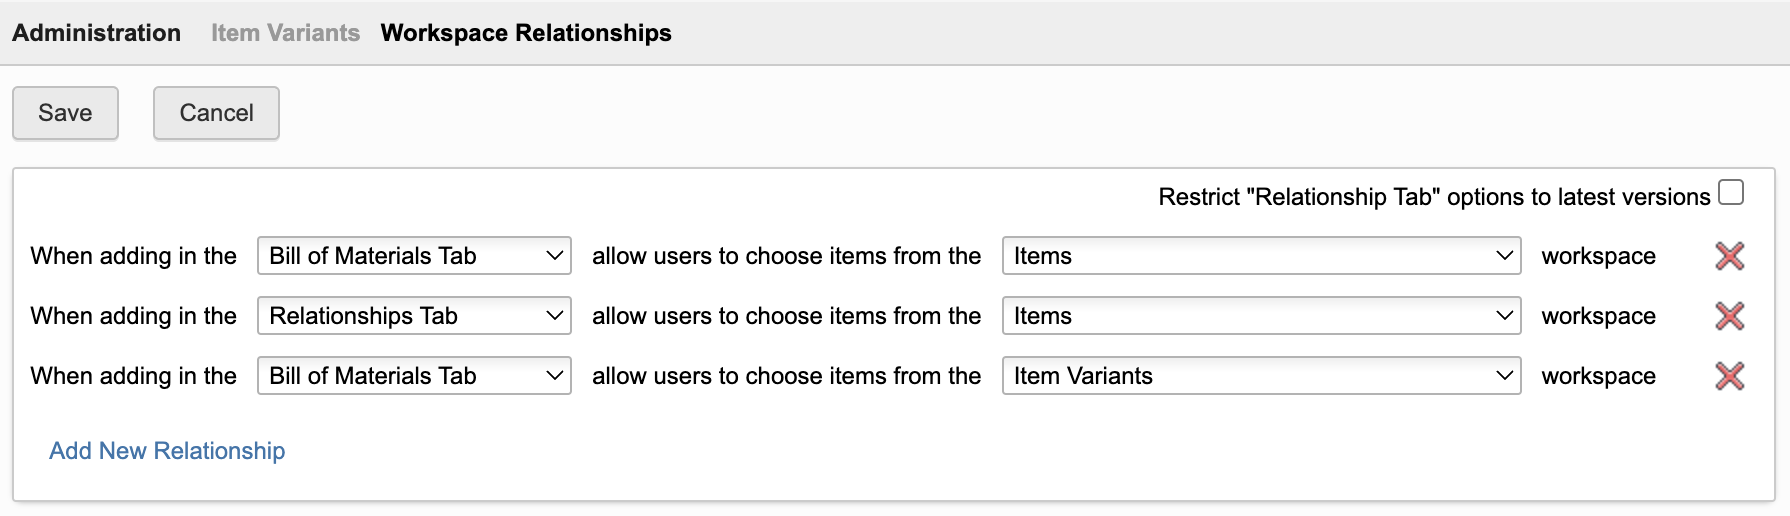
Task: Delete the Bill of Materials to Items relationship
Action: tap(1729, 256)
